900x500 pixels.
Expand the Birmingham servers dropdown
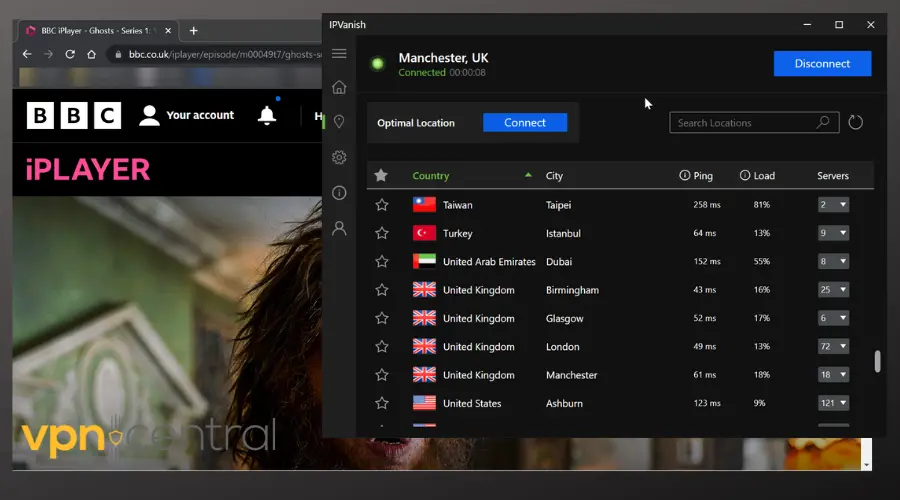coord(833,289)
